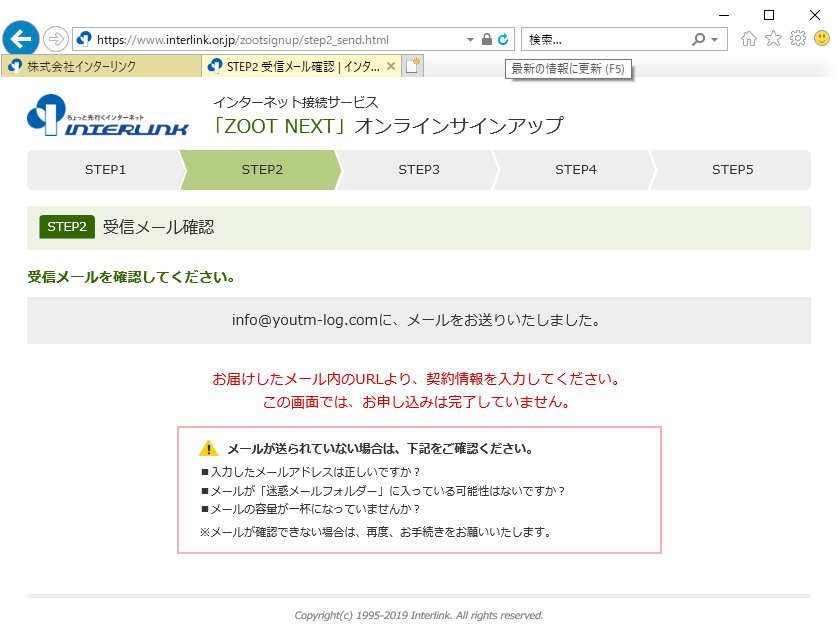Image resolution: width=839 pixels, height=627 pixels.
Task: Click the green STEP2 badge in heading
Action: point(67,227)
